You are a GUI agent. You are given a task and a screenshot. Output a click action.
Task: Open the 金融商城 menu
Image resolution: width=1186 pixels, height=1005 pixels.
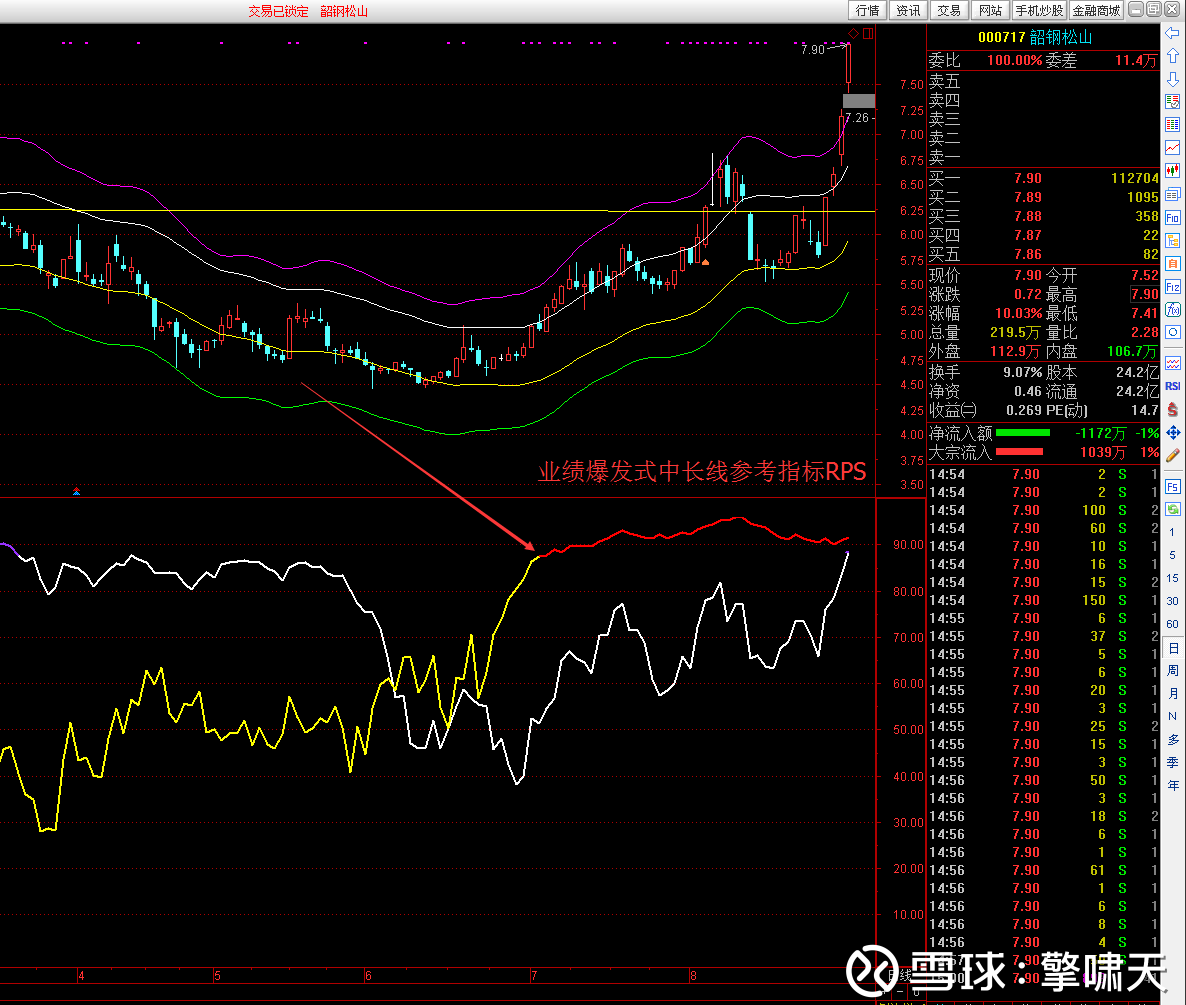click(1096, 11)
